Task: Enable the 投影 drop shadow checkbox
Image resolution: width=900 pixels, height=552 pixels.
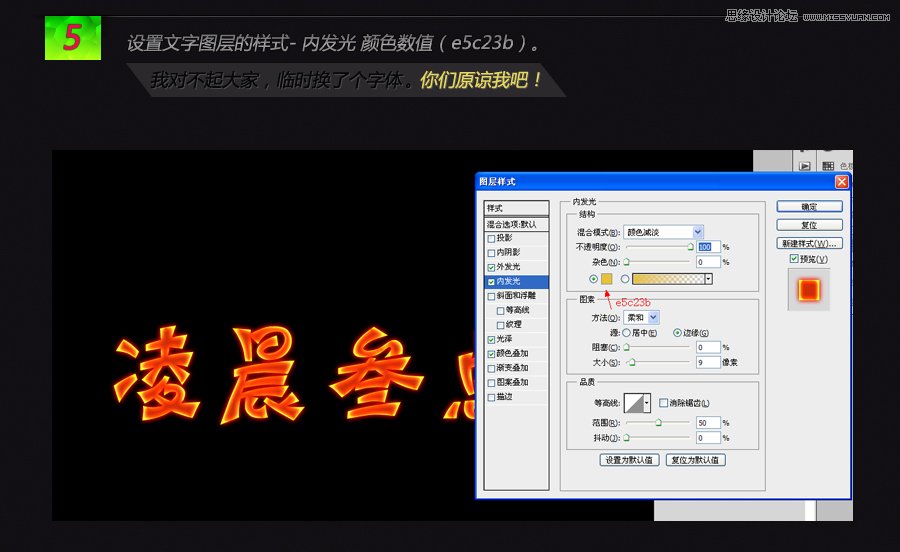Action: click(491, 239)
